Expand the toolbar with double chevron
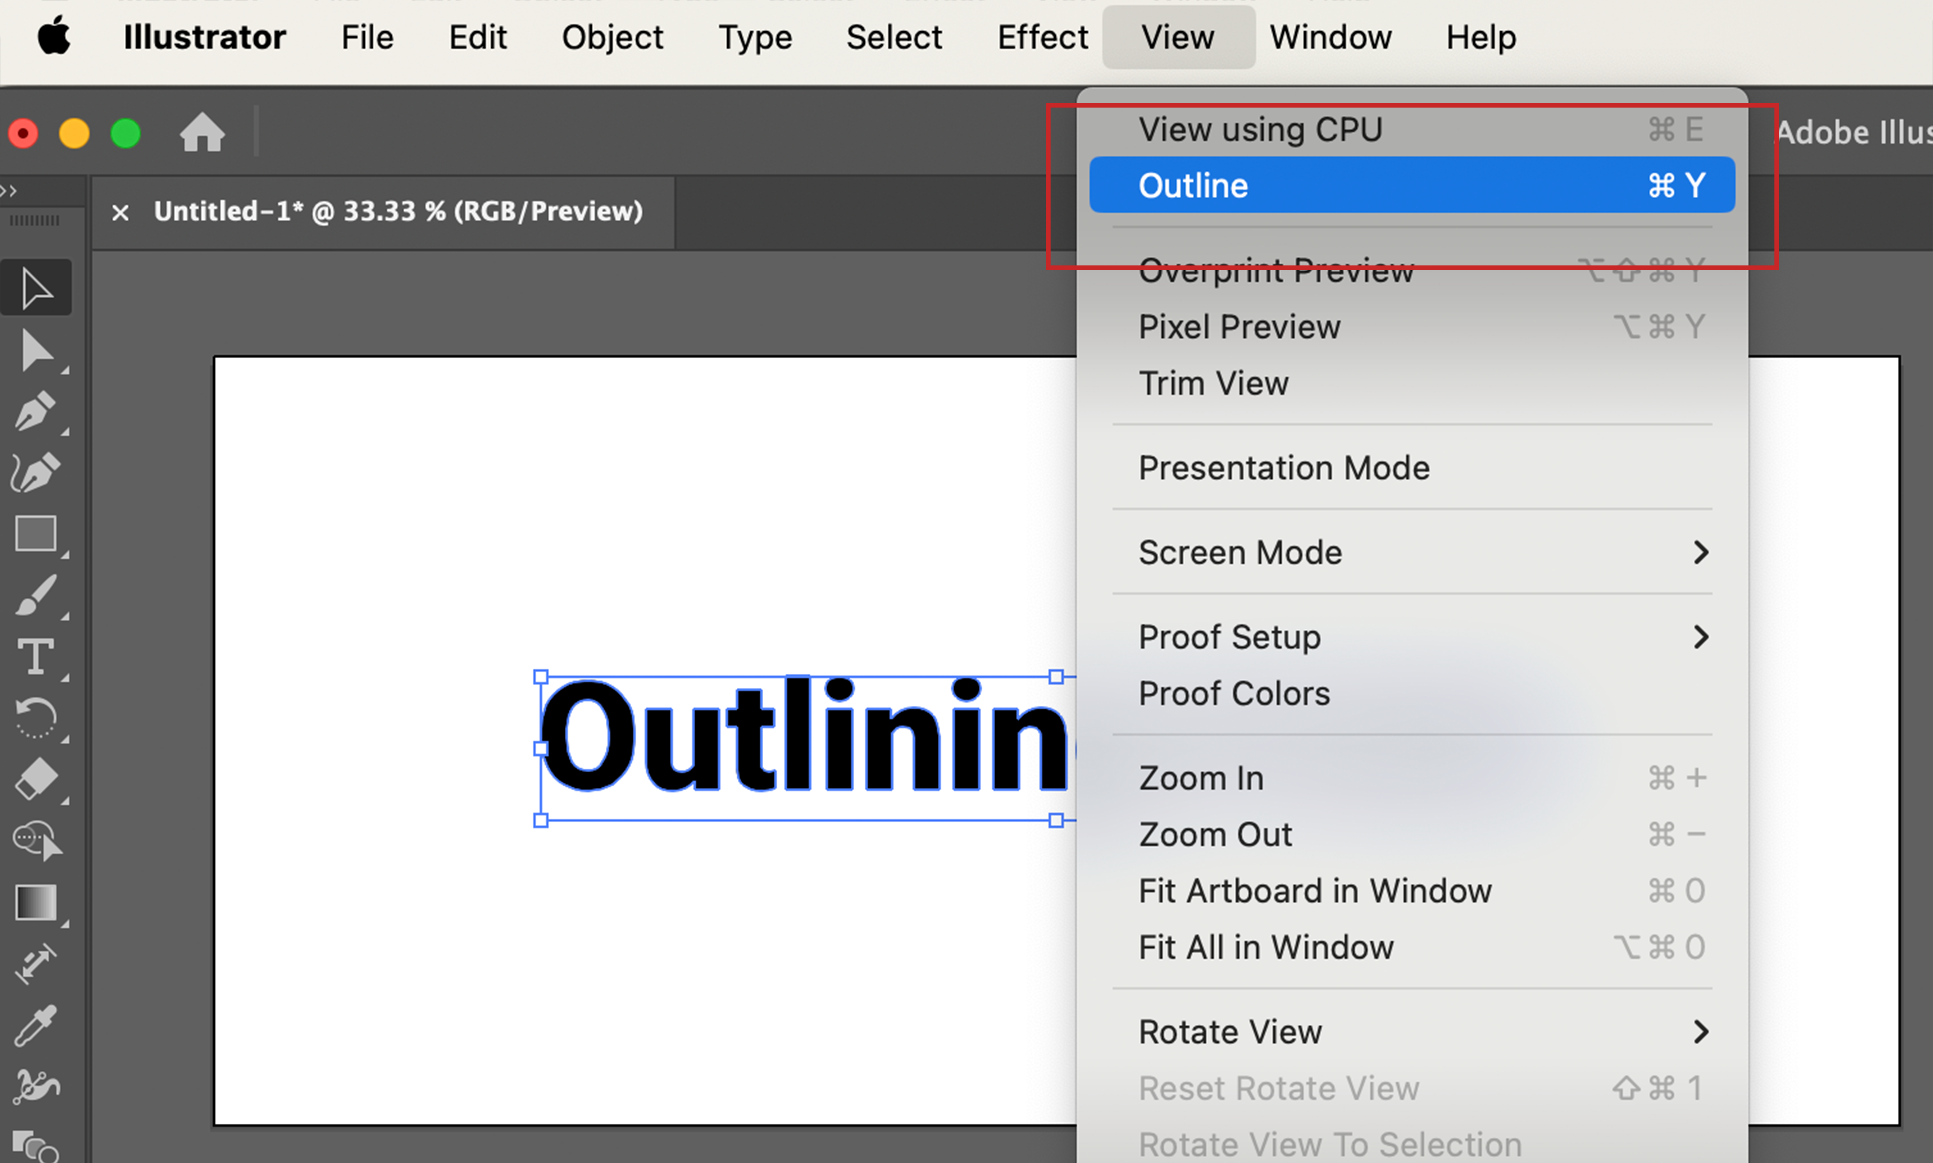 pyautogui.click(x=9, y=190)
